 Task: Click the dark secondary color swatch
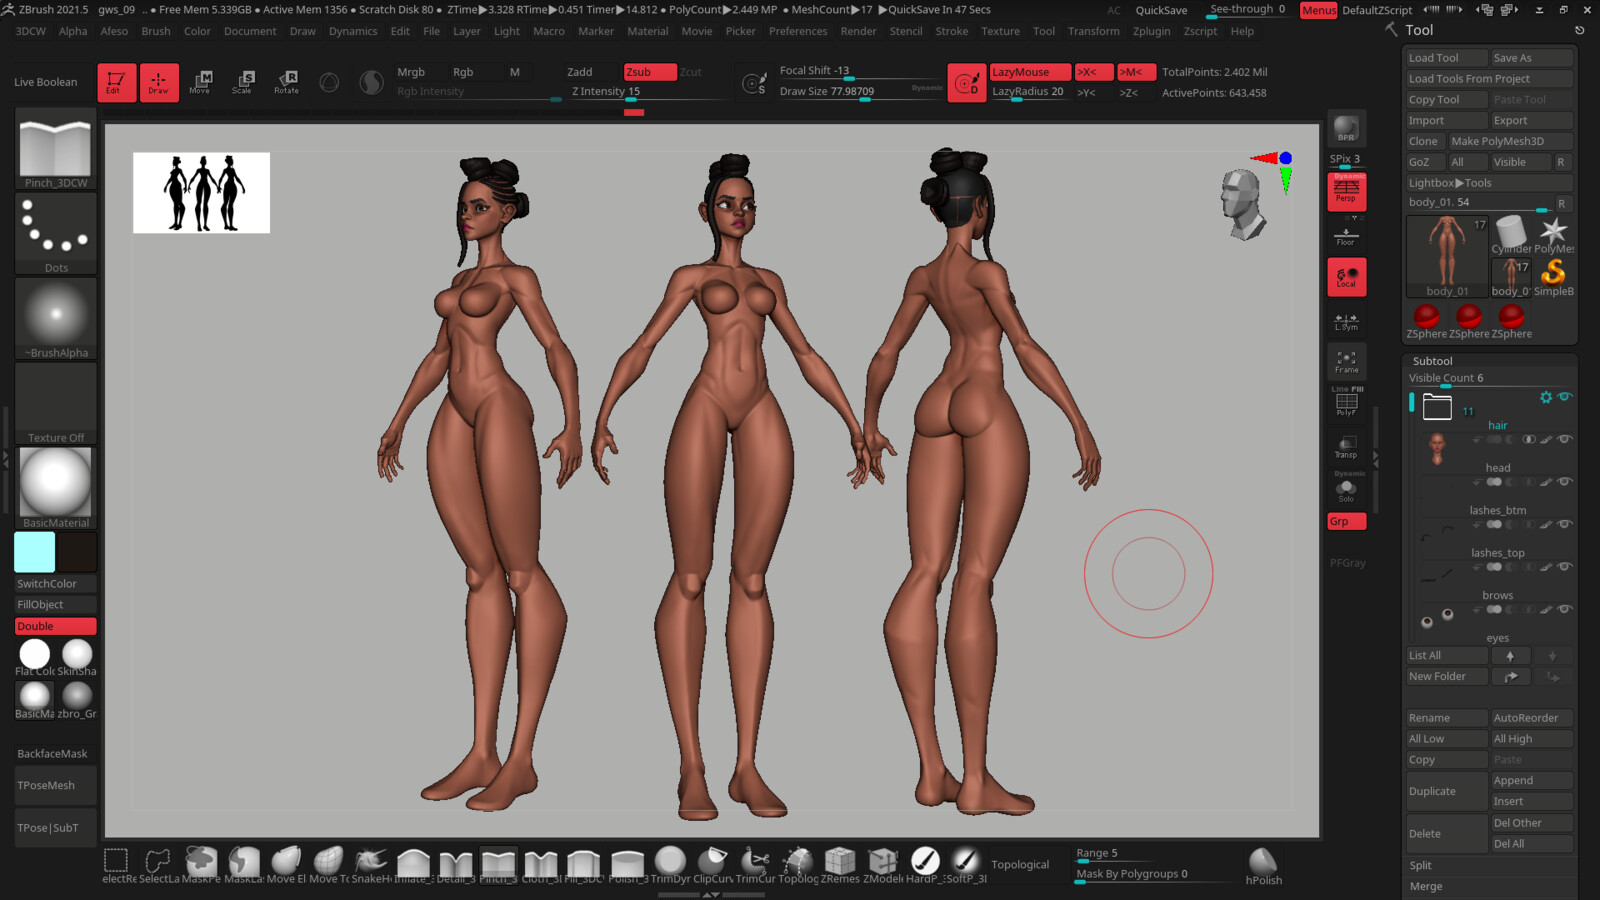[77, 552]
